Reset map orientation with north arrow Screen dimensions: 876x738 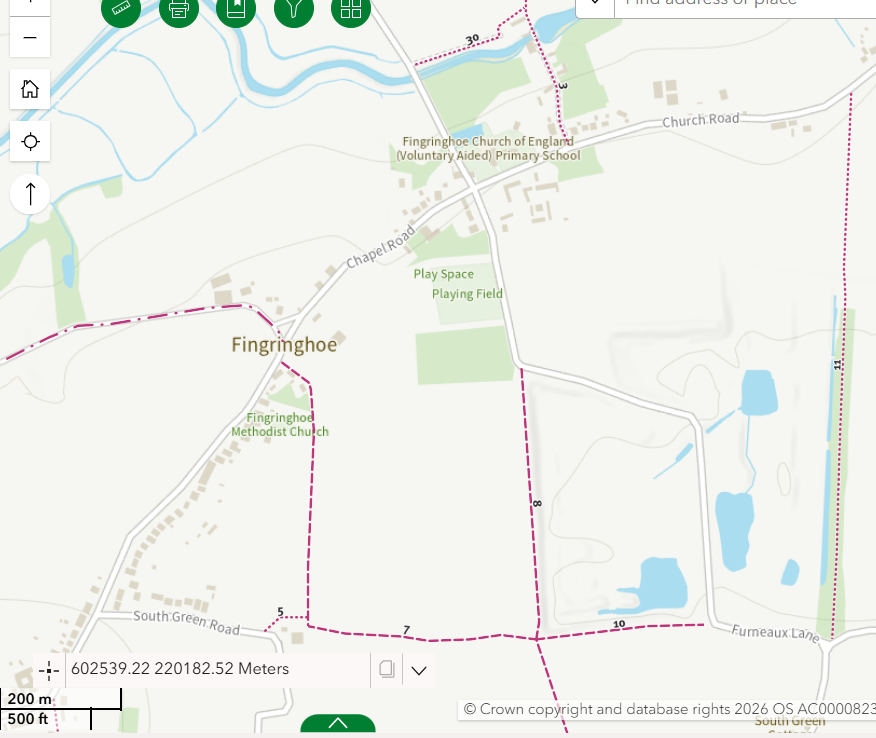tap(30, 194)
